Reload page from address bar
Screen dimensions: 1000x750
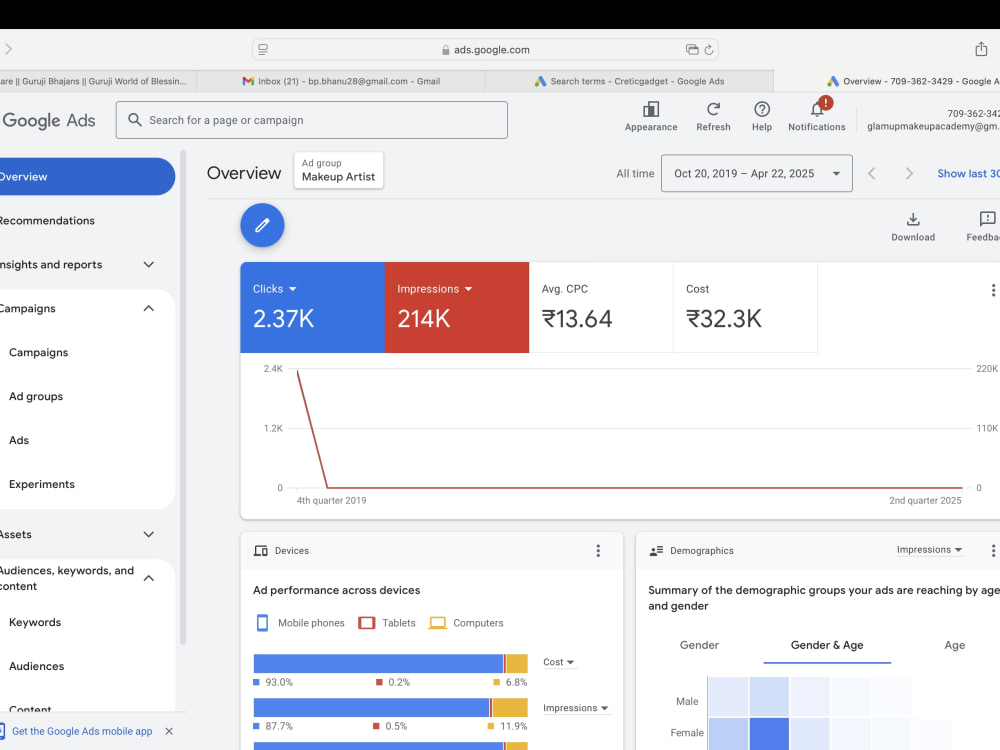709,50
